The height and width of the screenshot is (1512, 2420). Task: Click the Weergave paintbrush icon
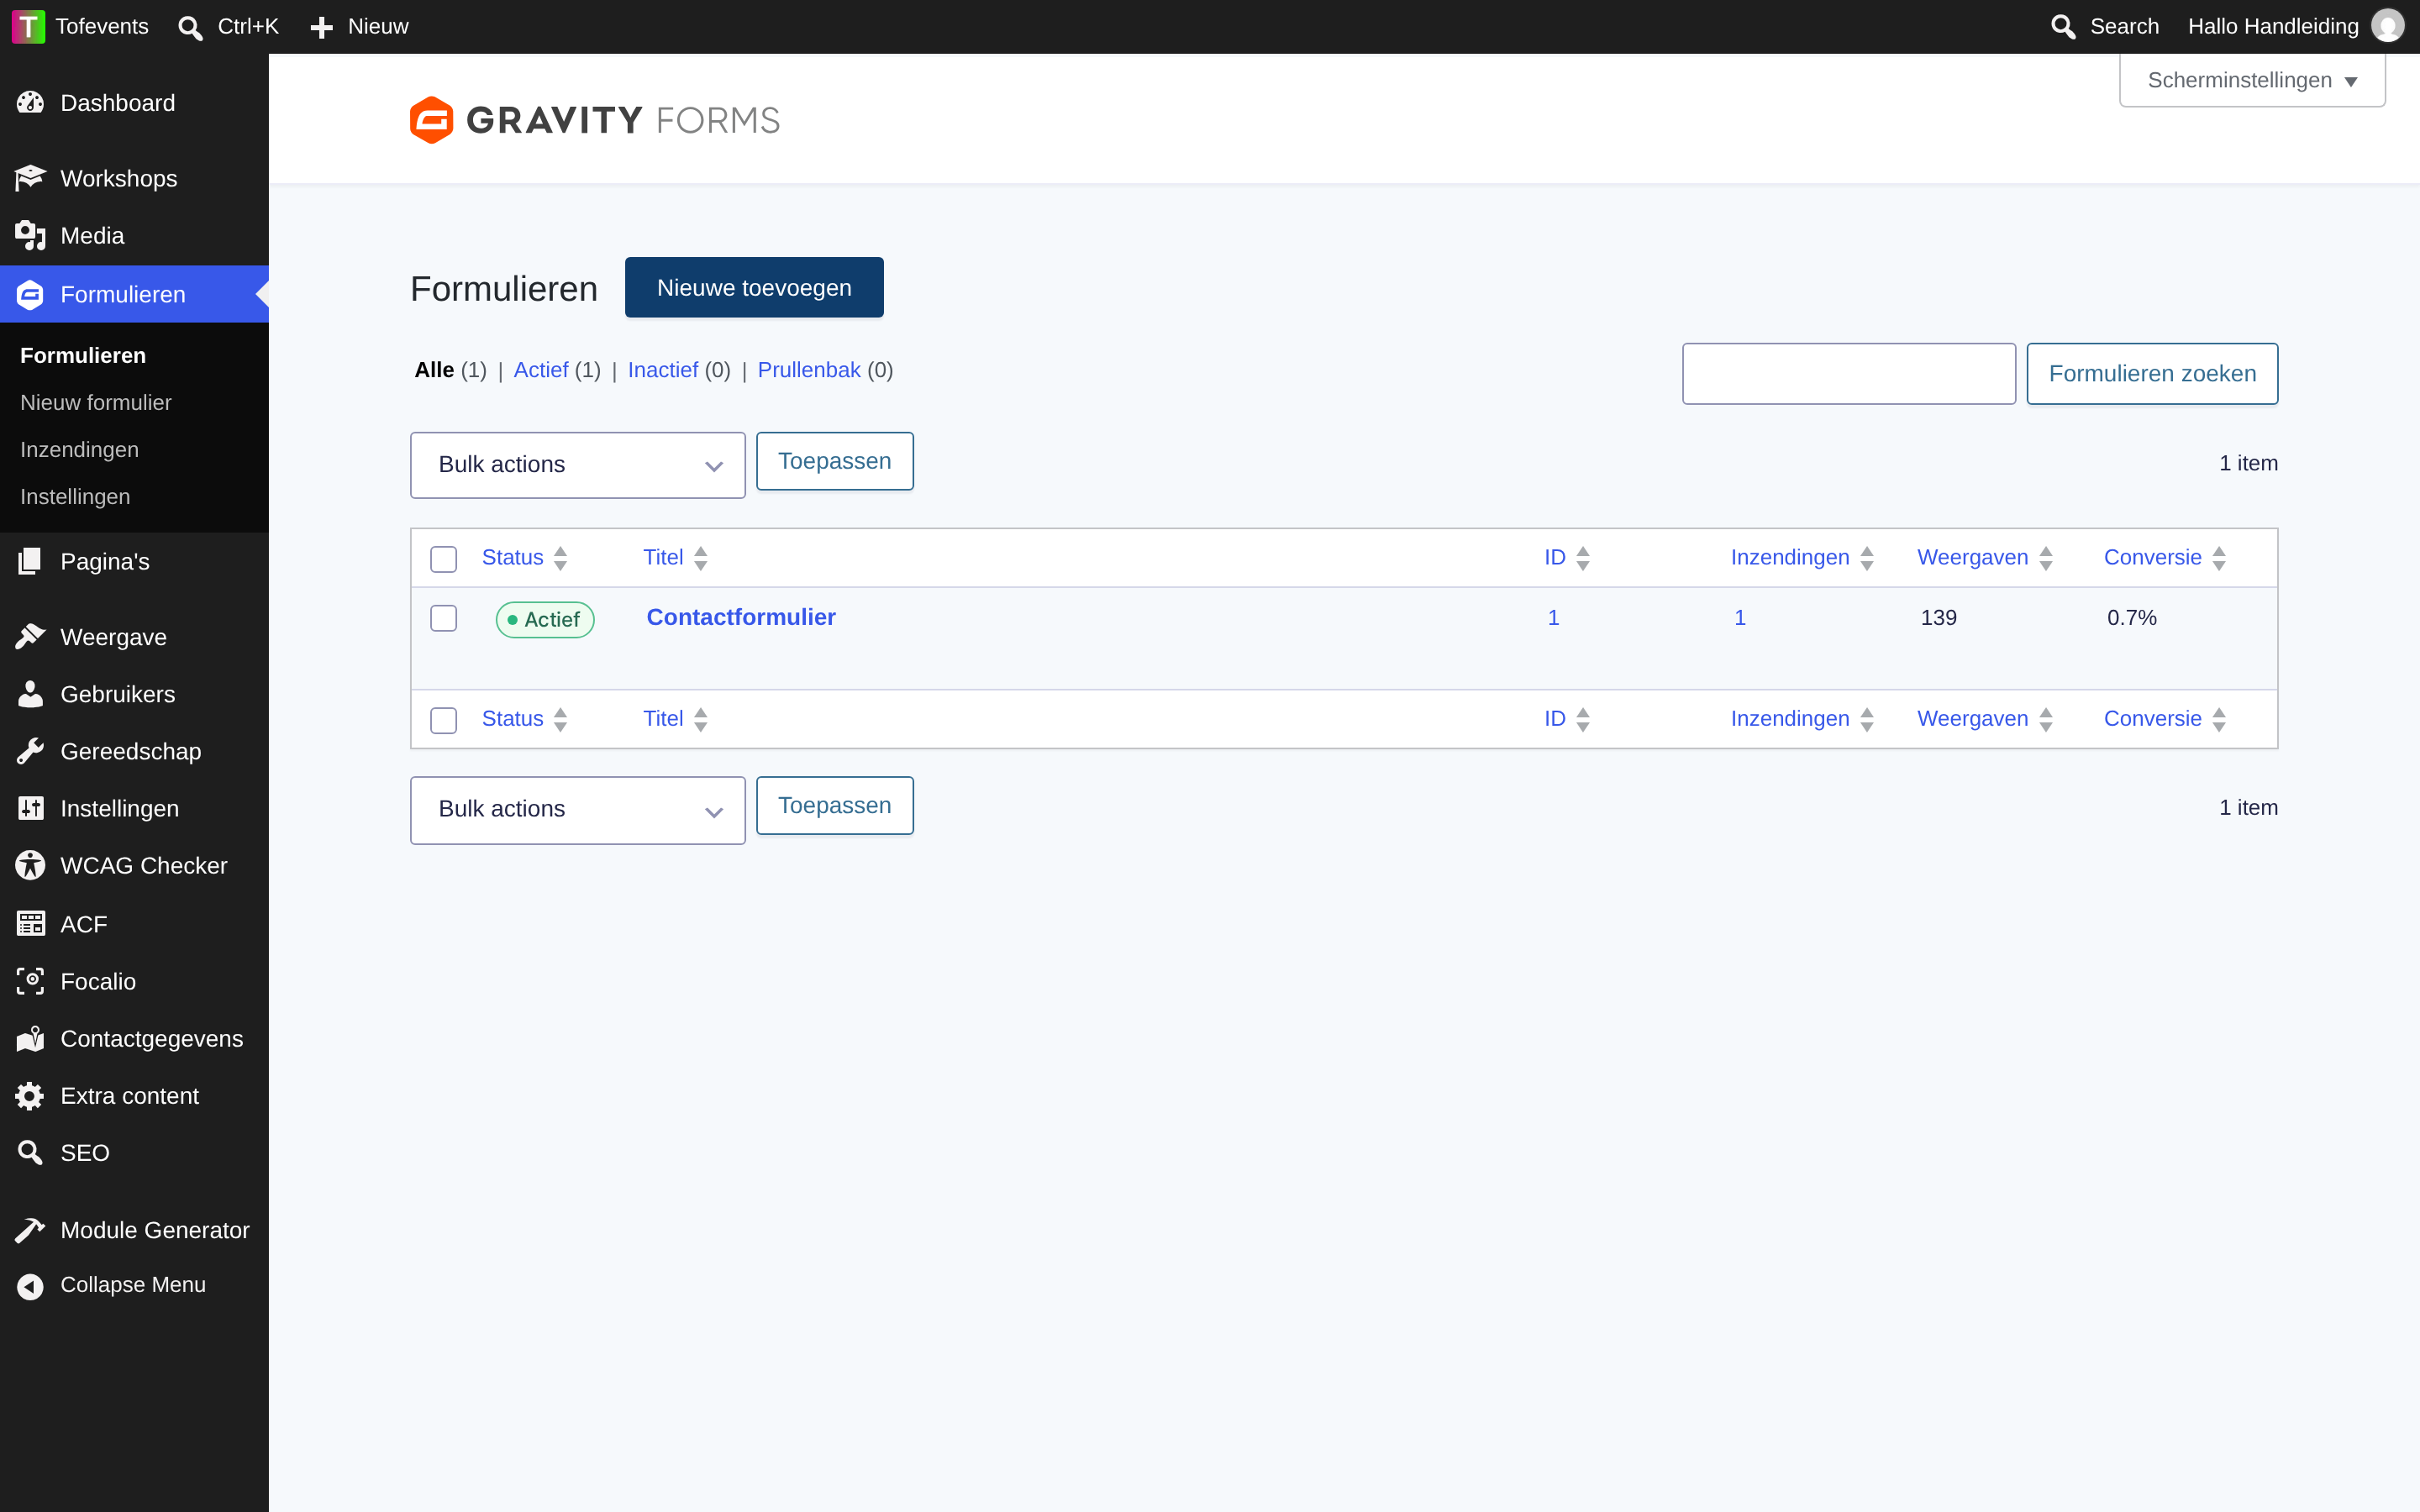(x=30, y=637)
